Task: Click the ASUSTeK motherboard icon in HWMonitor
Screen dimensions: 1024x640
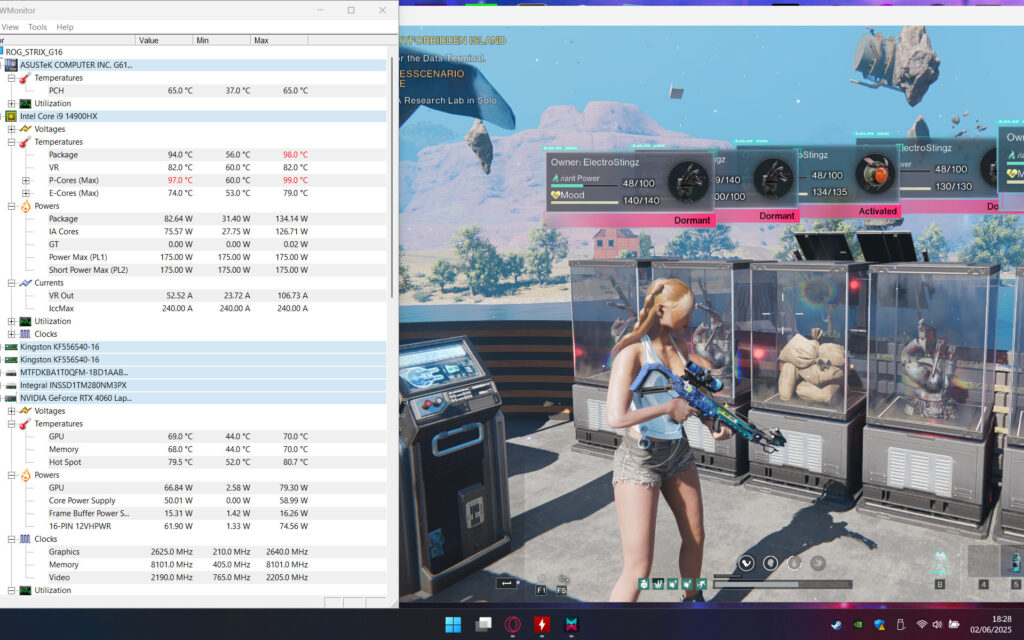Action: pos(10,65)
